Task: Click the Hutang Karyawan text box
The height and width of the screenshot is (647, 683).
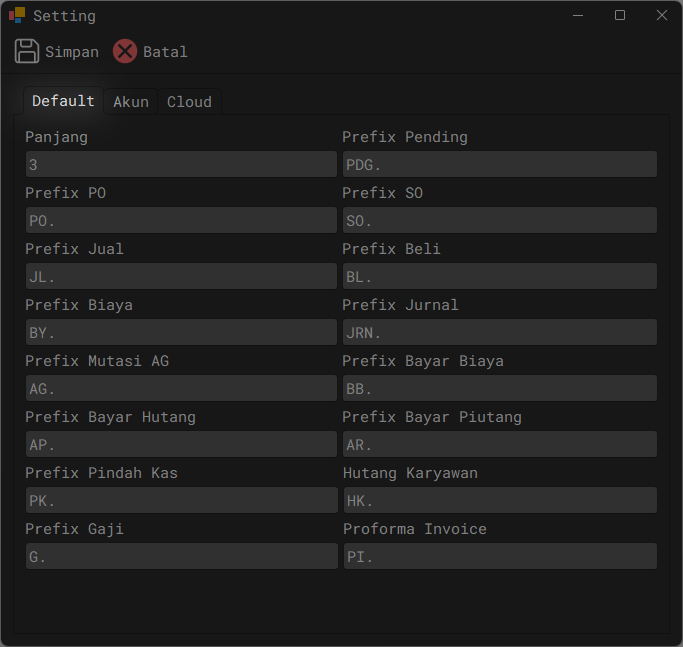Action: (x=499, y=500)
